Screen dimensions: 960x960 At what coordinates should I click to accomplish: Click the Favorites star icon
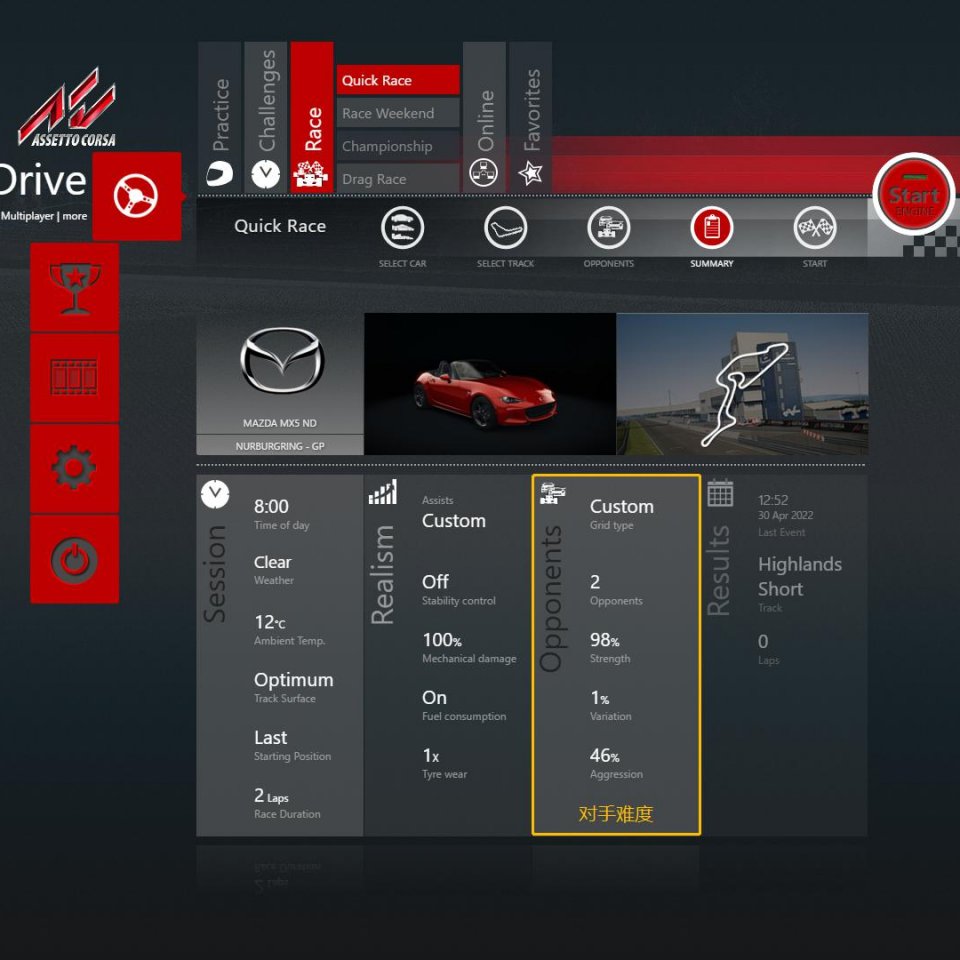click(x=530, y=173)
